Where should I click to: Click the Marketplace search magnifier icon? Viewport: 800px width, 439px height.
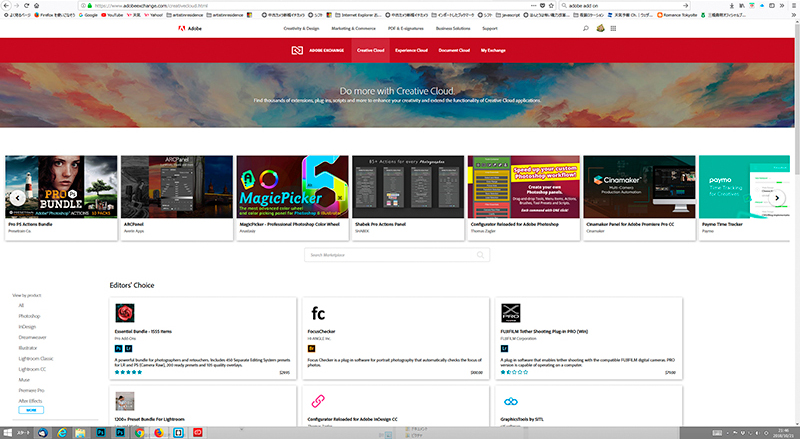(480, 255)
